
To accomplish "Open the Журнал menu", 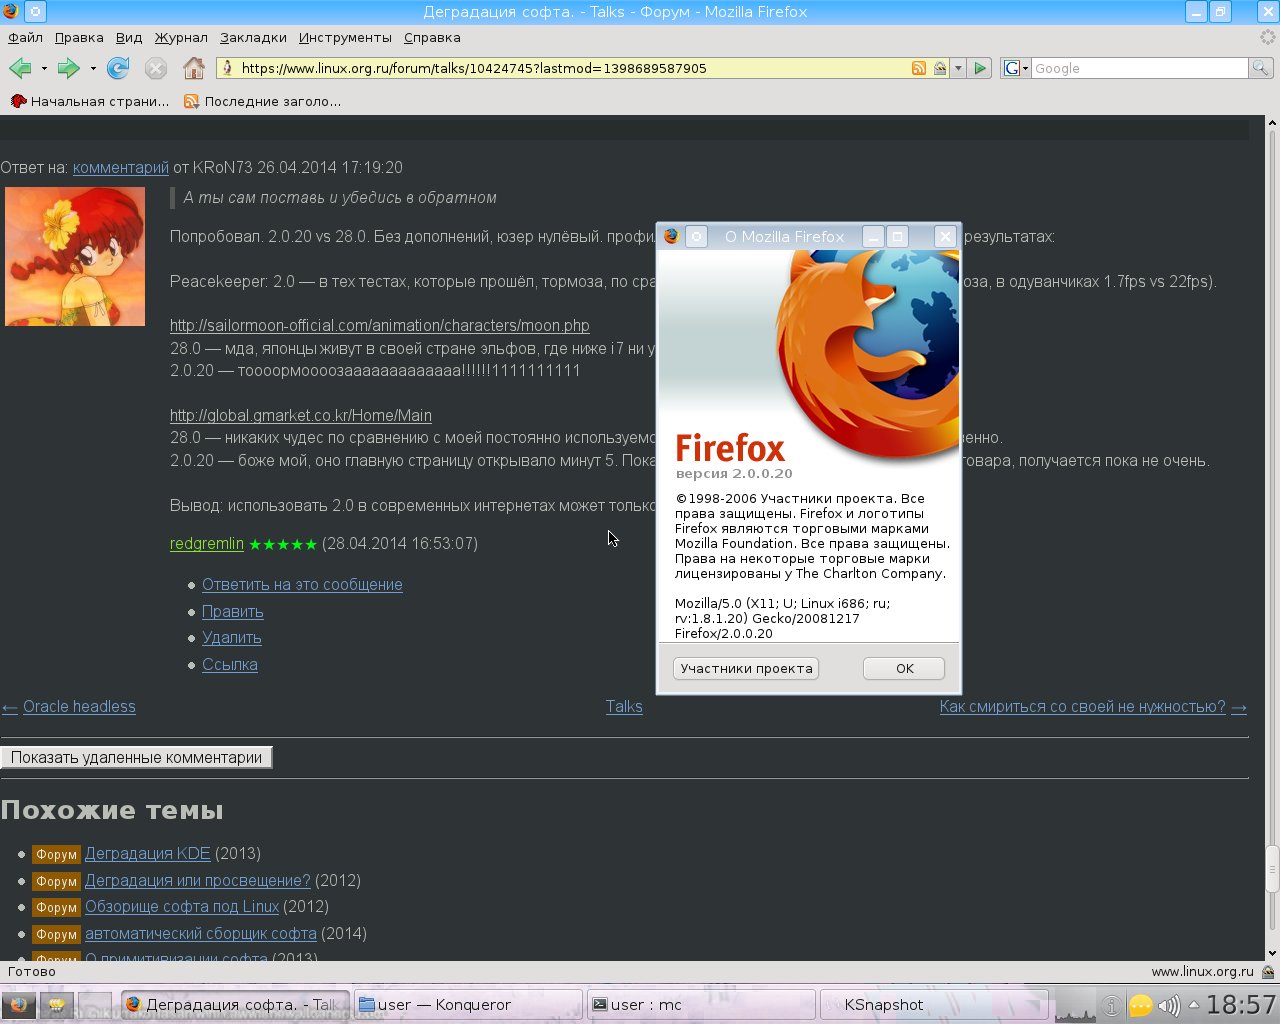I will click(x=181, y=37).
